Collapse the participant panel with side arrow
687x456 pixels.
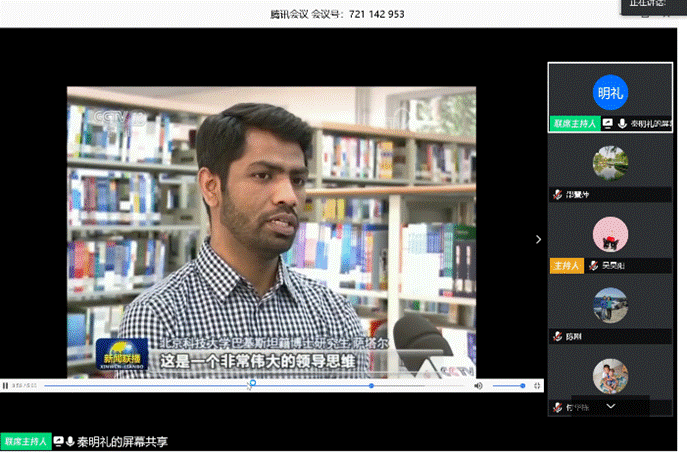[538, 240]
